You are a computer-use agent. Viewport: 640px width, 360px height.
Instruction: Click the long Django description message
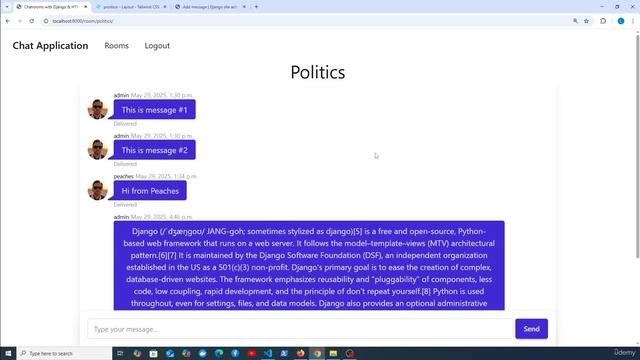coord(309,266)
